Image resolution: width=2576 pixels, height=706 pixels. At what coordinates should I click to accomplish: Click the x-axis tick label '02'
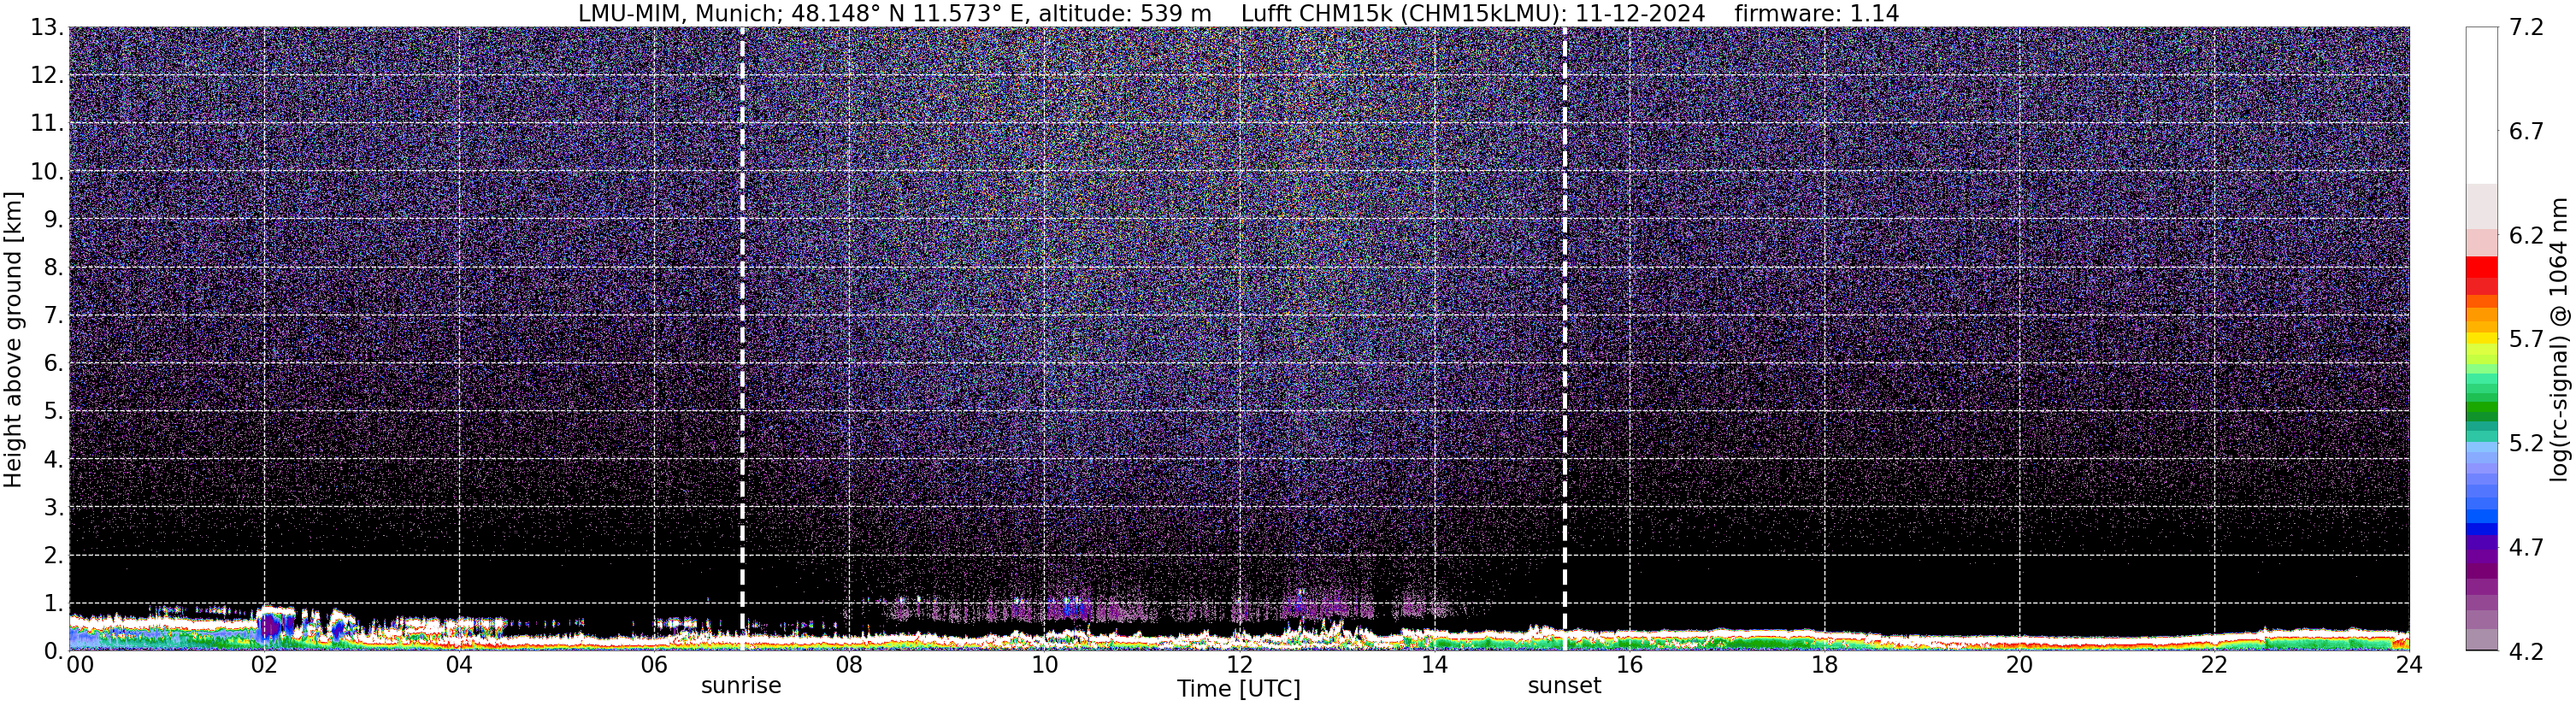tap(264, 665)
